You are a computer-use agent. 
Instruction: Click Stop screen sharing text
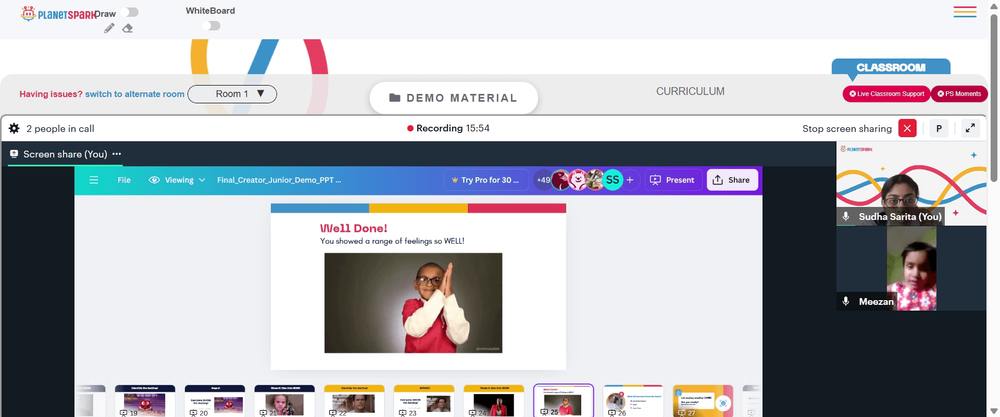tap(847, 129)
